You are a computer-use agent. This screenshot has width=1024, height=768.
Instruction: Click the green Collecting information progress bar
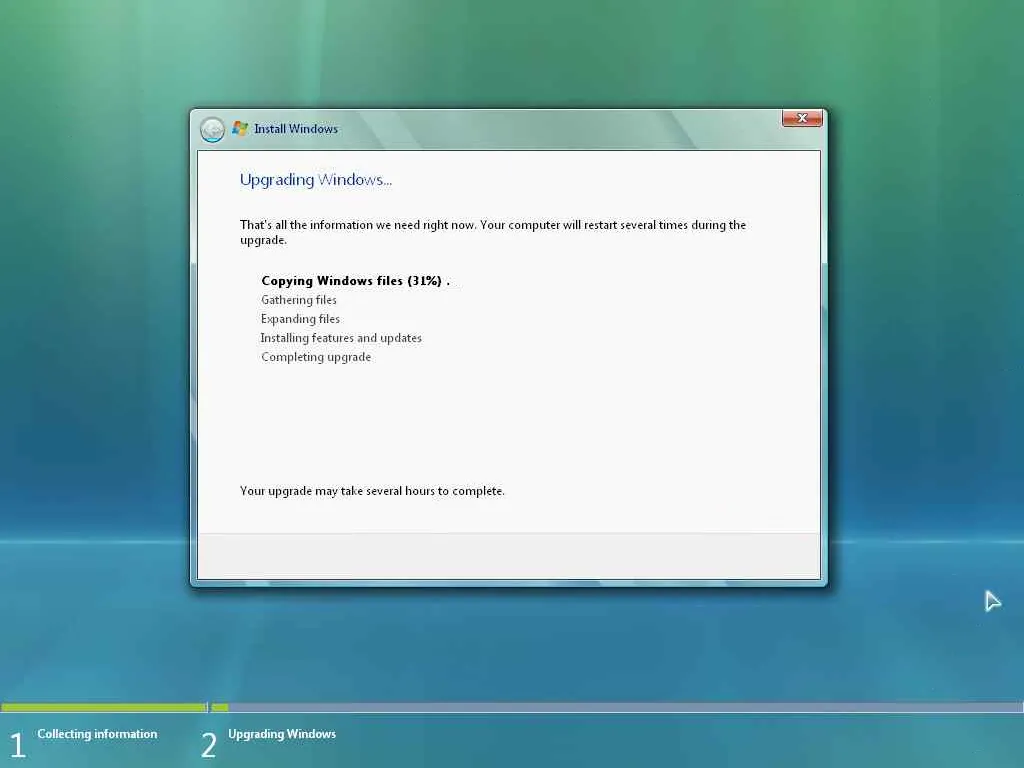pos(104,707)
